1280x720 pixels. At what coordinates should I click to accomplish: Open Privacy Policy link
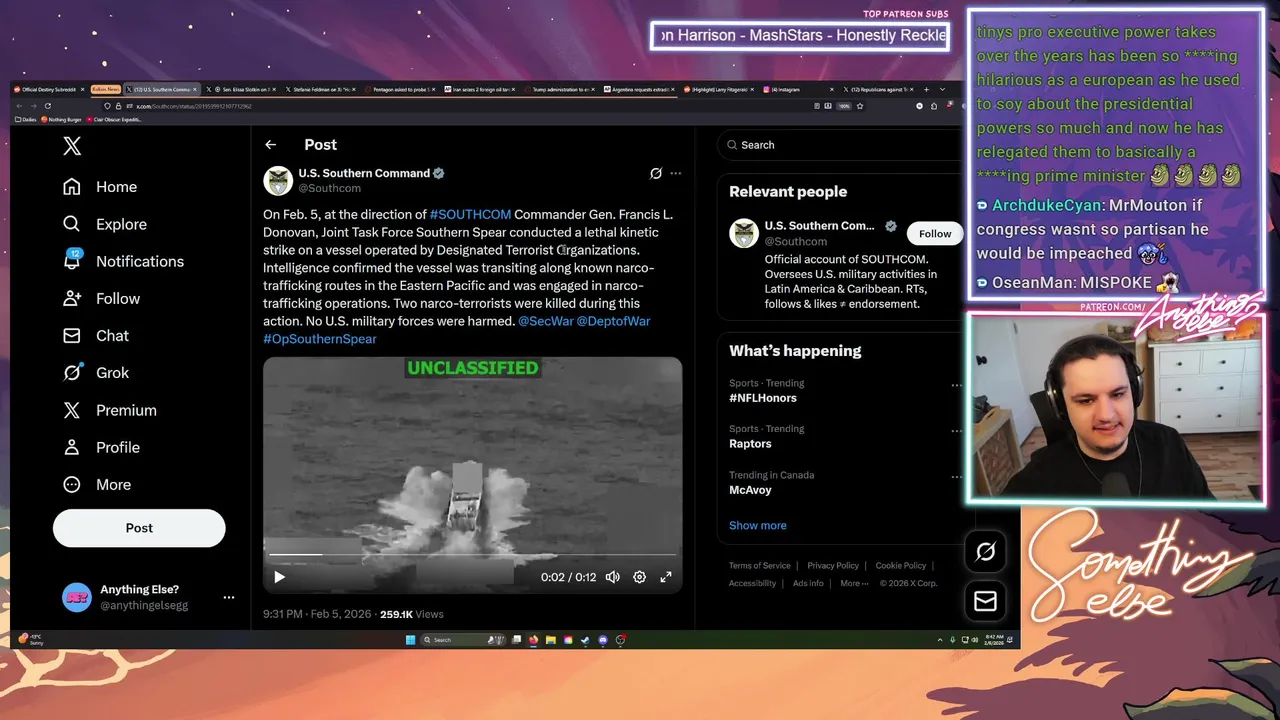833,566
